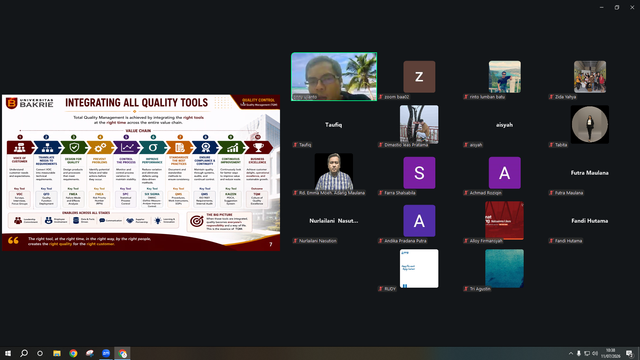Select Dimastio Ikas Pratama's profile photo
Screen dimensions: 640x360
coord(419,124)
